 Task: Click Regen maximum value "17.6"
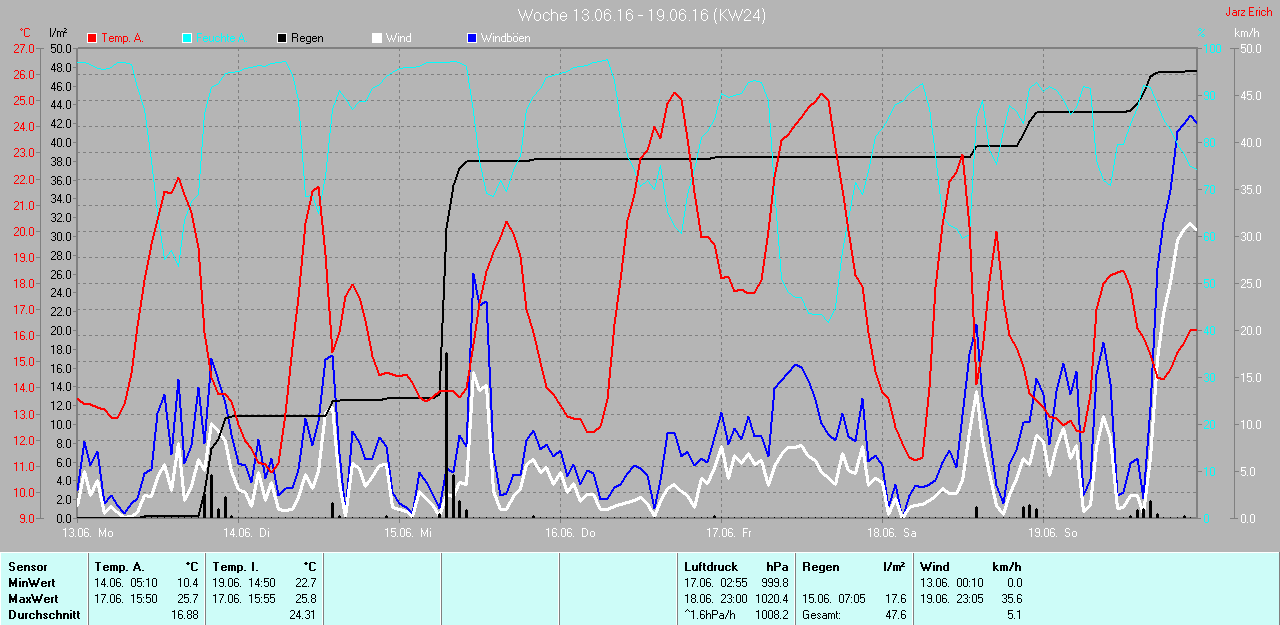pos(895,599)
